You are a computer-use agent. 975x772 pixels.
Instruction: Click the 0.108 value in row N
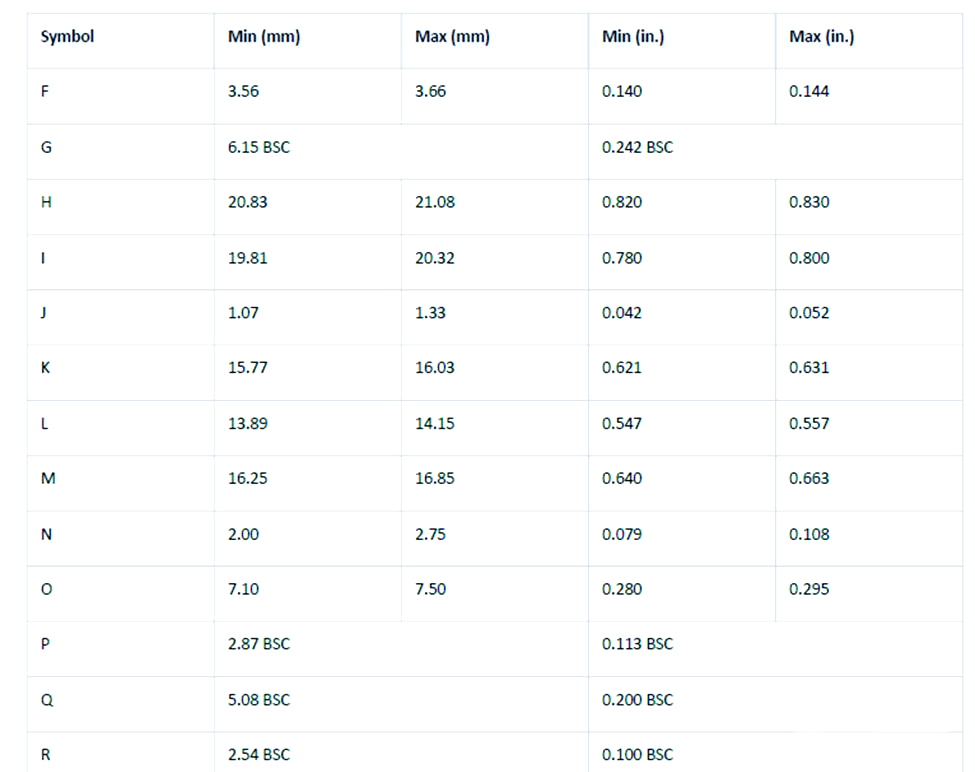coord(809,534)
